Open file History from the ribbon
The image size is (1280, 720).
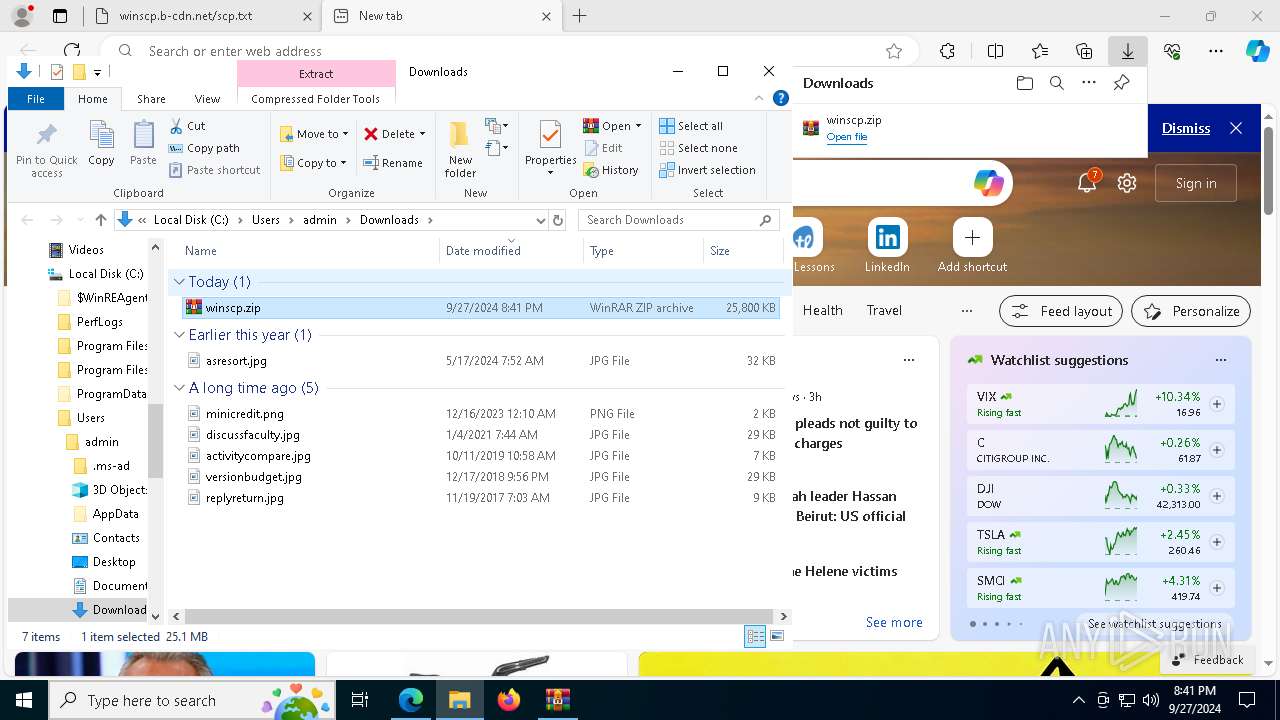click(611, 170)
